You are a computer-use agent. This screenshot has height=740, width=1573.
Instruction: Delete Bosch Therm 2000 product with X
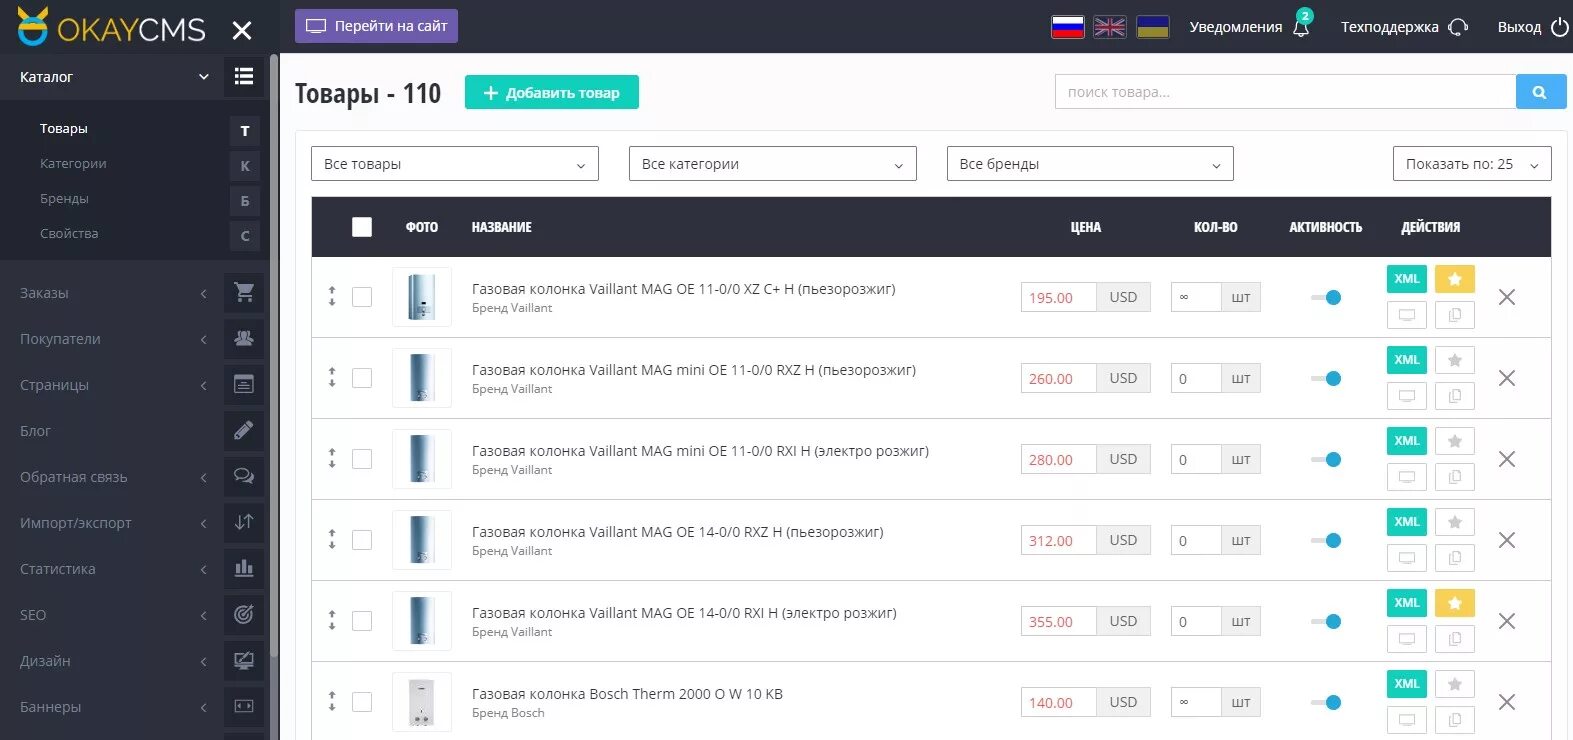(x=1507, y=702)
